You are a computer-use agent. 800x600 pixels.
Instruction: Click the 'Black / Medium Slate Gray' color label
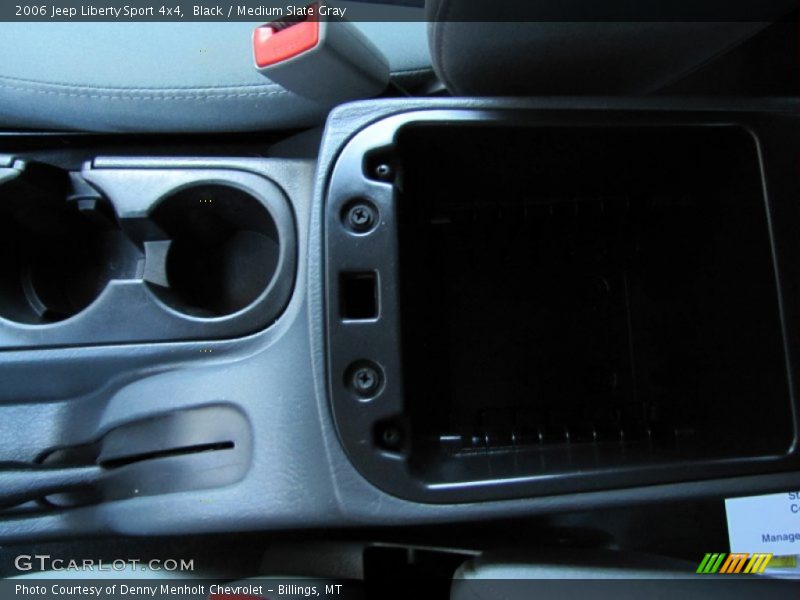[x=269, y=11]
